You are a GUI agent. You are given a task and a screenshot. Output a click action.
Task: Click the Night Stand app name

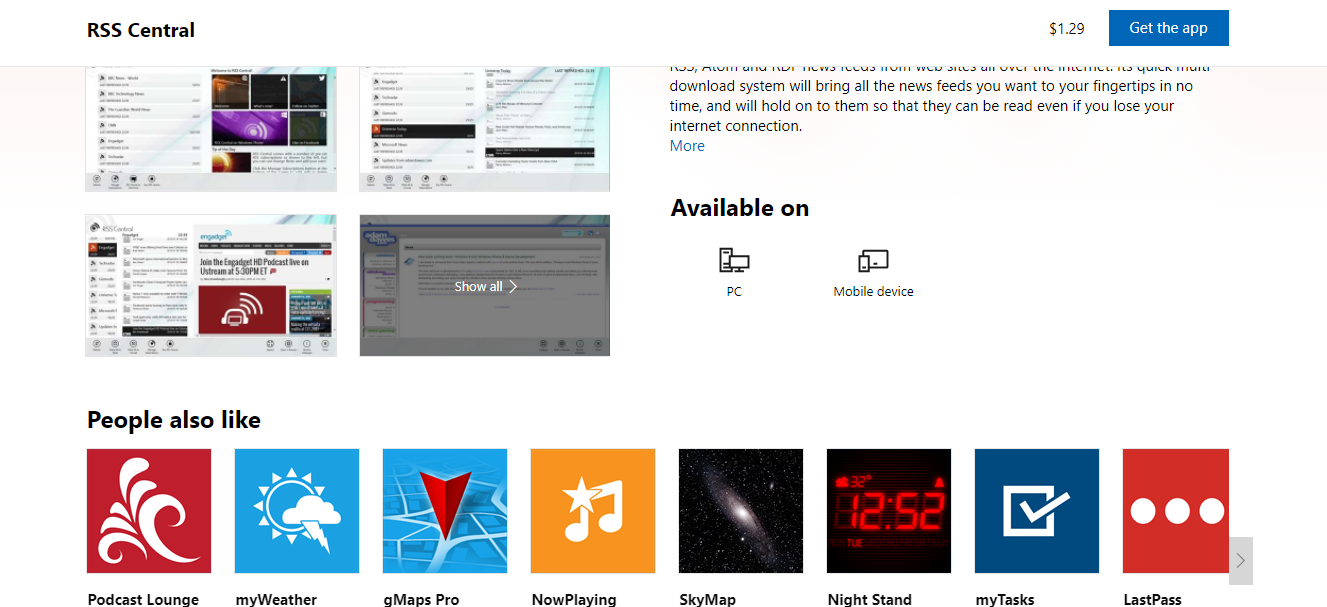tap(870, 599)
